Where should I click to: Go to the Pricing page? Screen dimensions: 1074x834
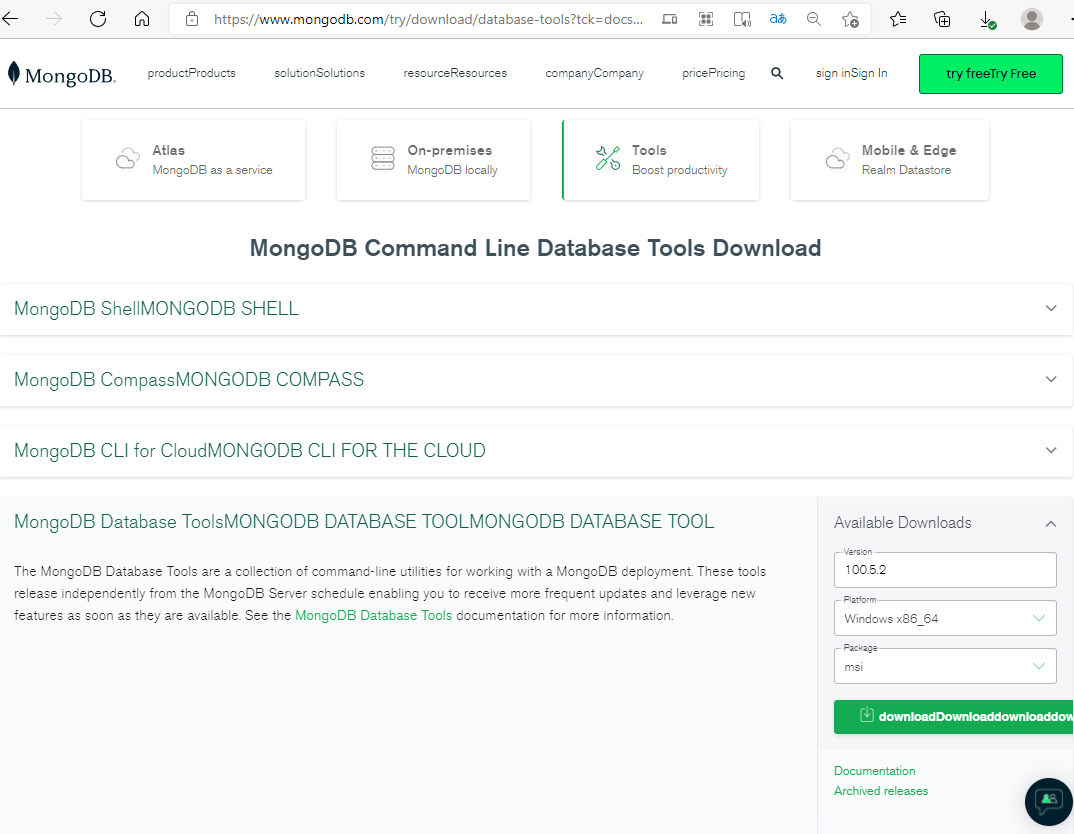point(713,73)
